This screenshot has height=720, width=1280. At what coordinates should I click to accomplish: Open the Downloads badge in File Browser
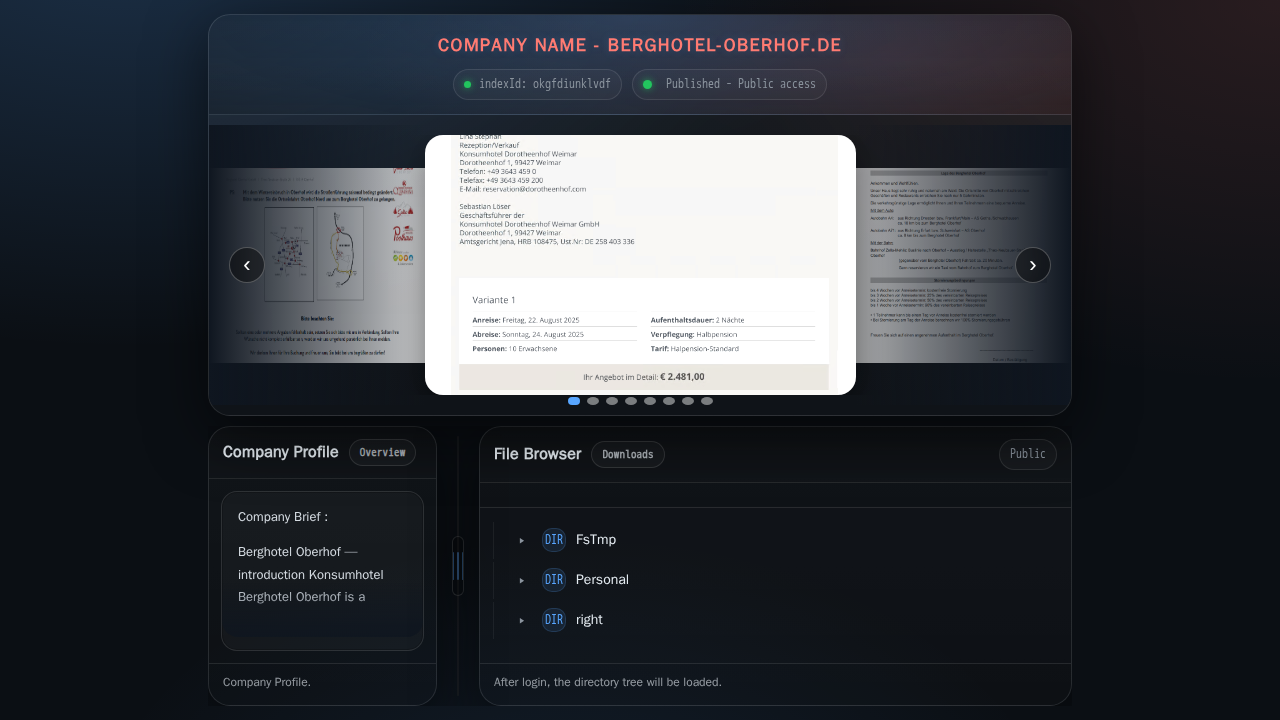(628, 454)
